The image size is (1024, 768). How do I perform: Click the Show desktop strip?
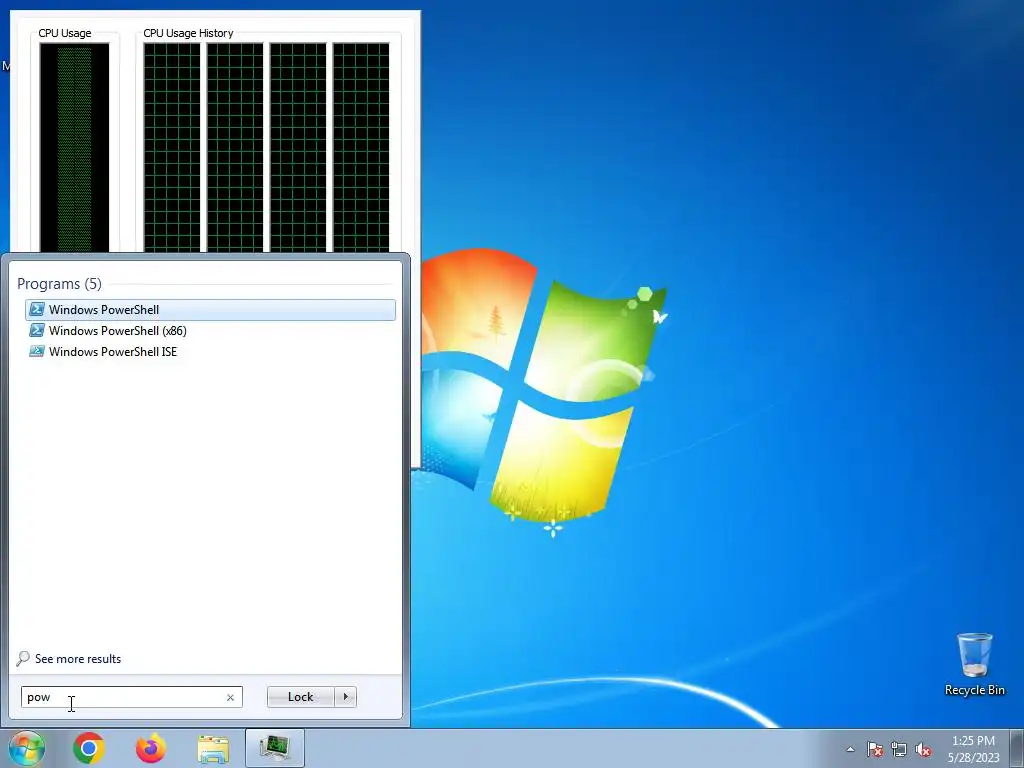click(1017, 748)
